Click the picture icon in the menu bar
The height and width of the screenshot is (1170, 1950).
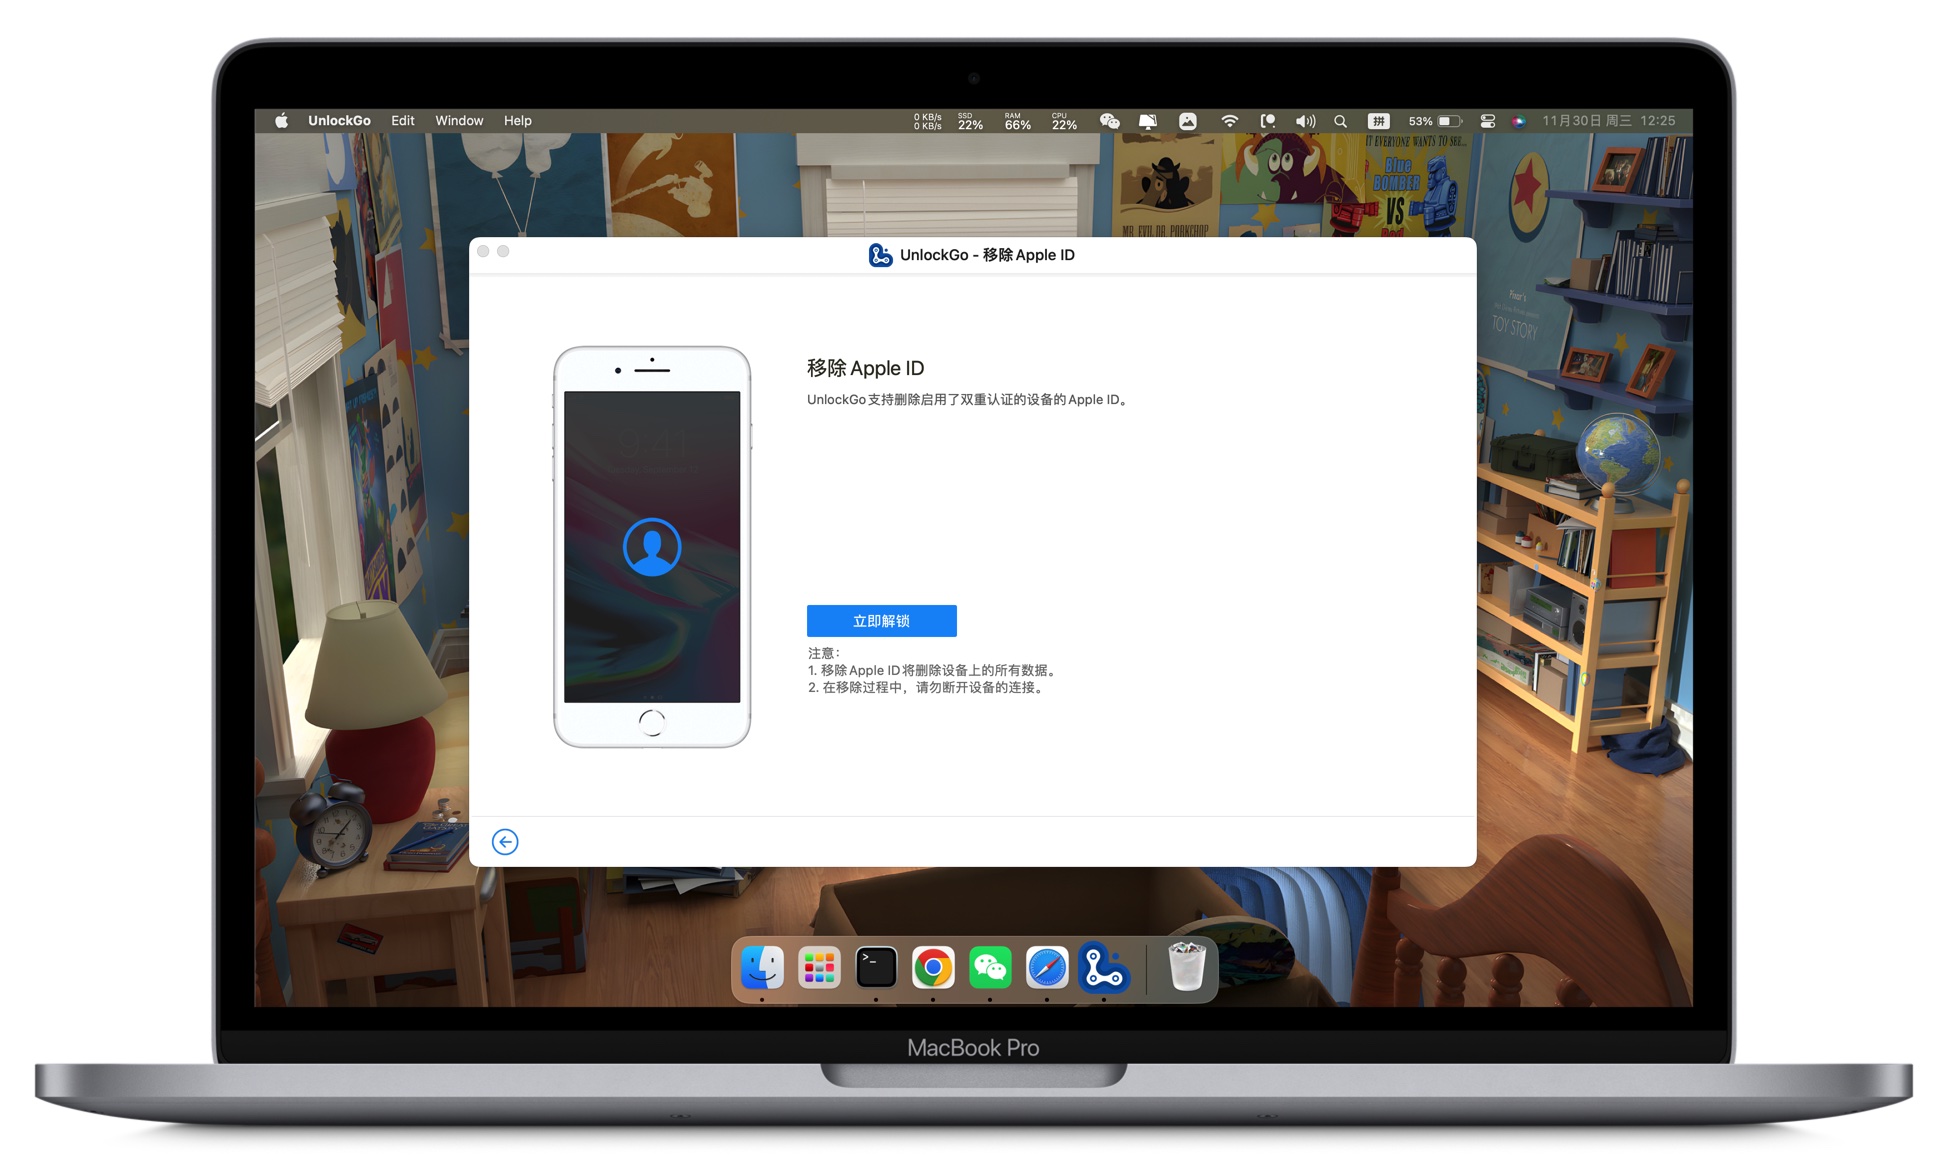coord(1187,121)
